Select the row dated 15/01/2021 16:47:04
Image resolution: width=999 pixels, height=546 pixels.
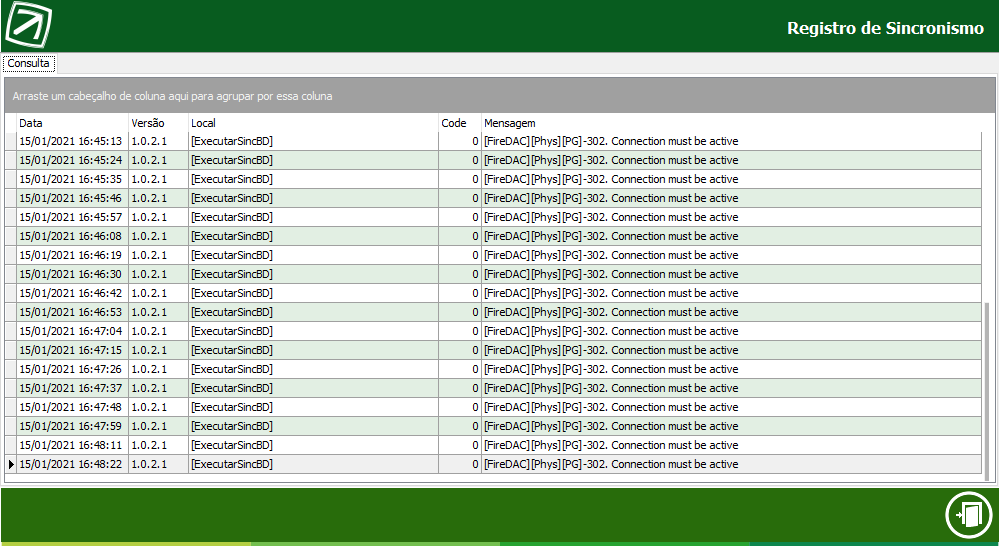point(493,331)
